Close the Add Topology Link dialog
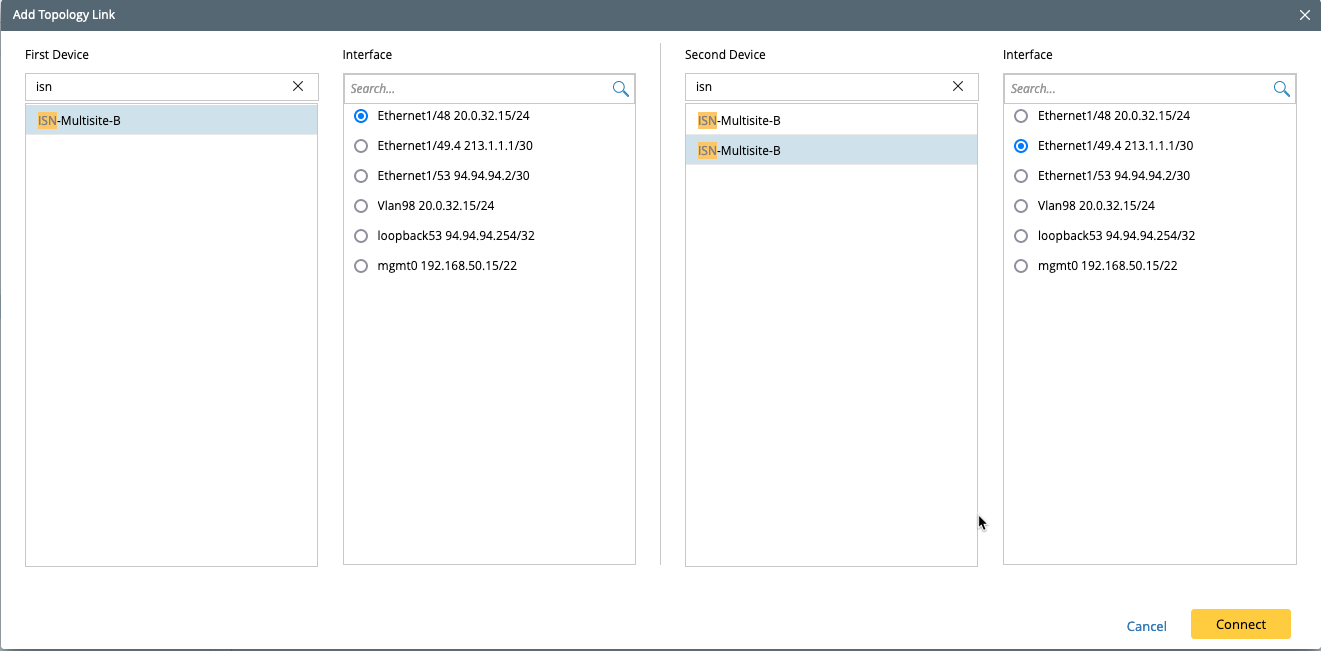This screenshot has width=1321, height=651. (x=1304, y=15)
